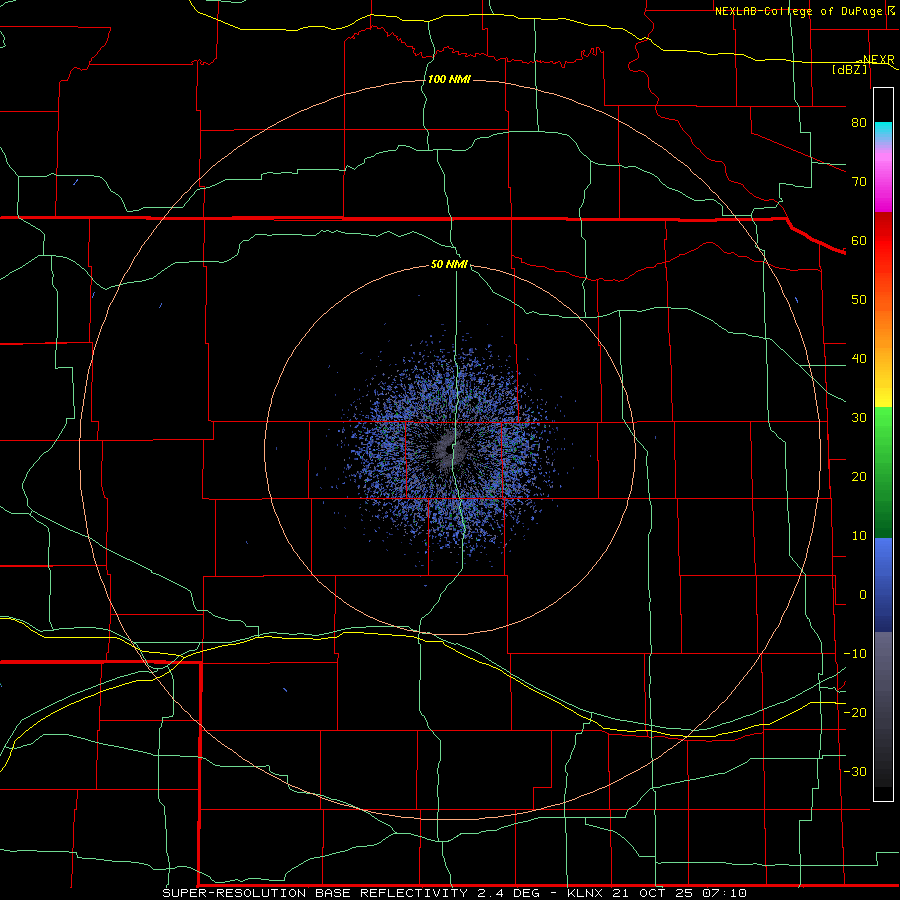This screenshot has height=900, width=900.
Task: Click the 0 value on dBZ scale
Action: tap(863, 595)
